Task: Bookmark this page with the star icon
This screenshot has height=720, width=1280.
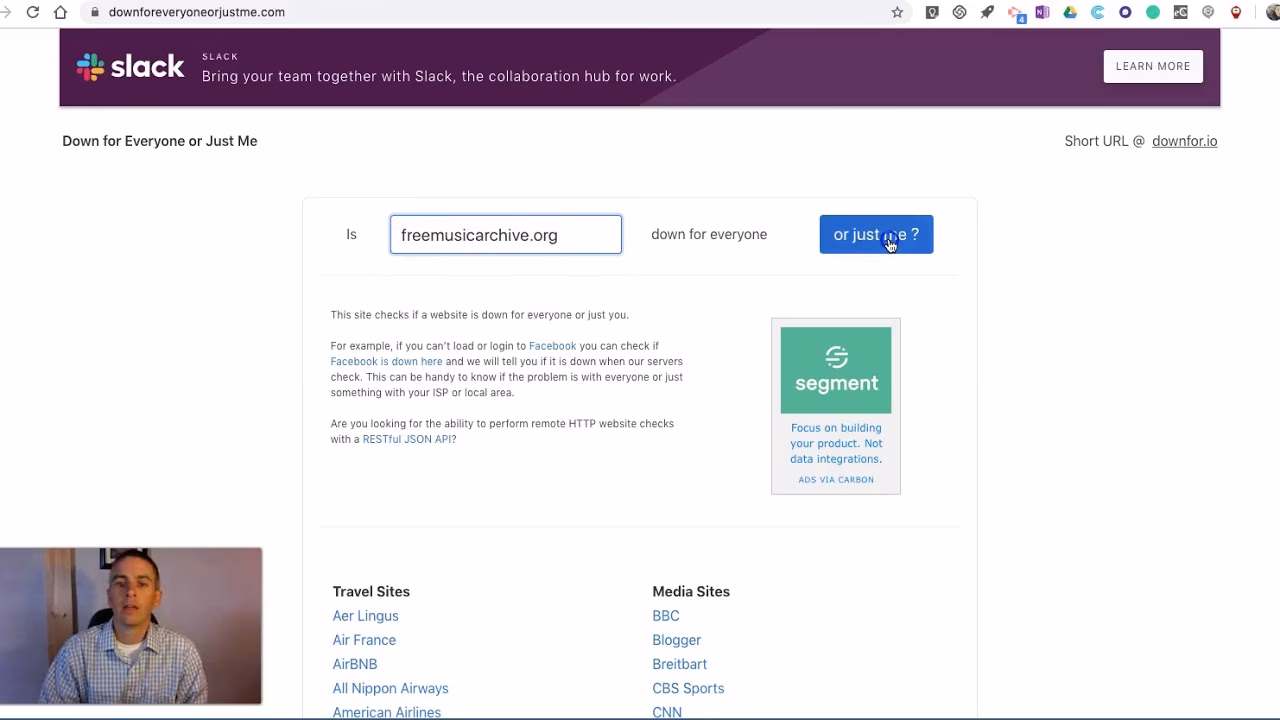Action: [x=897, y=12]
